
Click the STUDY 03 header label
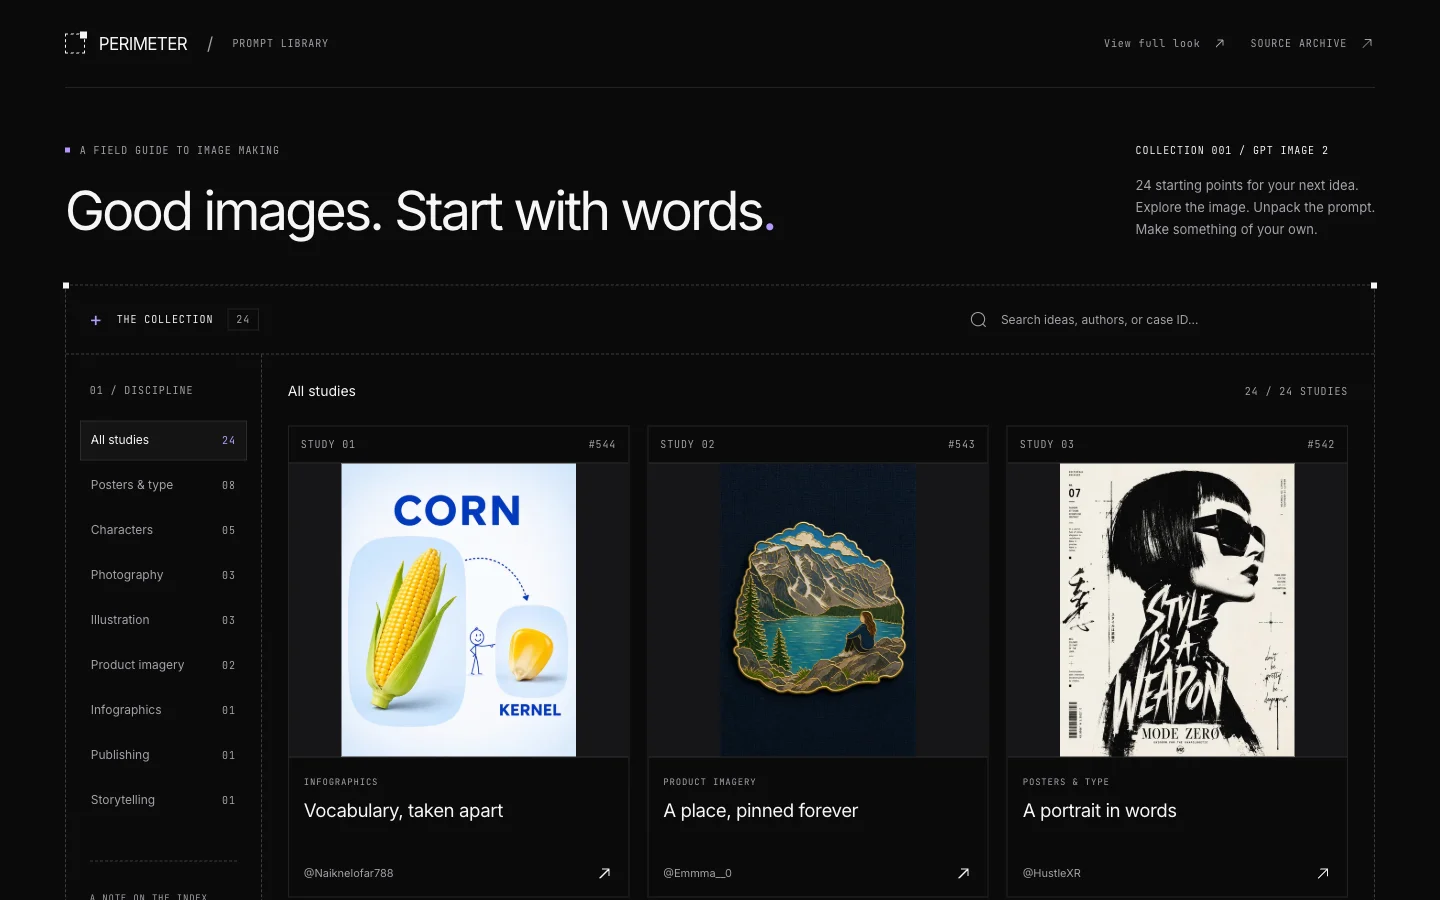pyautogui.click(x=1047, y=444)
